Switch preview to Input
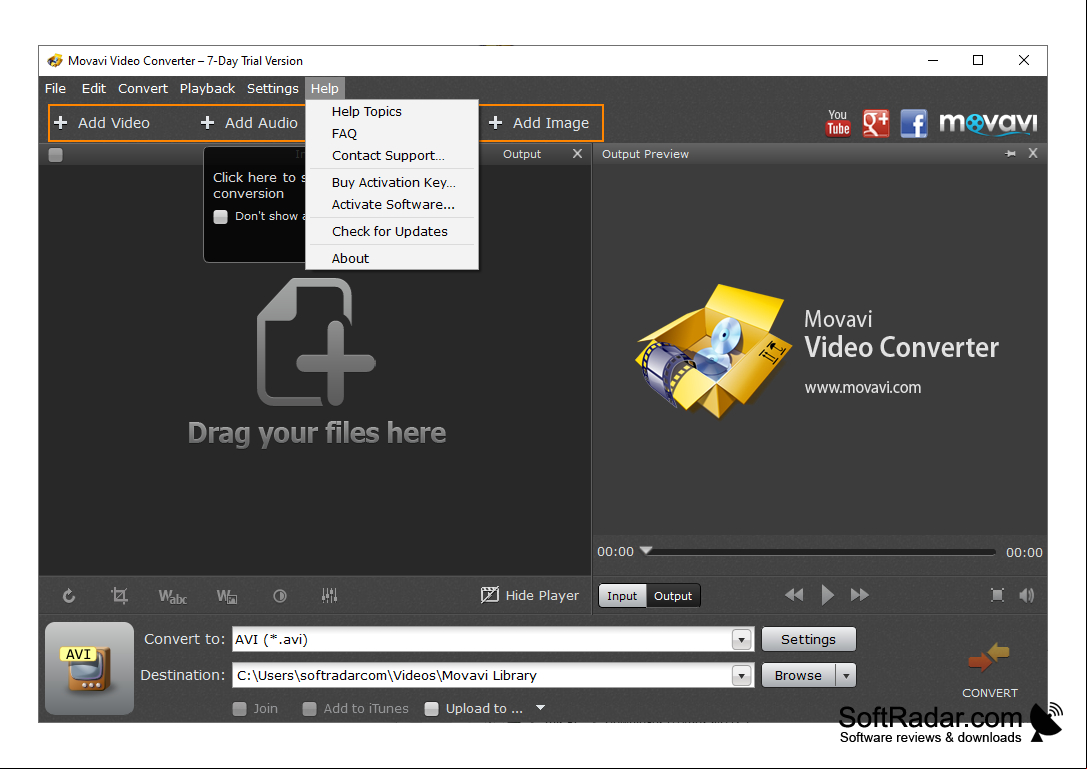Viewport: 1087px width, 769px height. point(622,596)
